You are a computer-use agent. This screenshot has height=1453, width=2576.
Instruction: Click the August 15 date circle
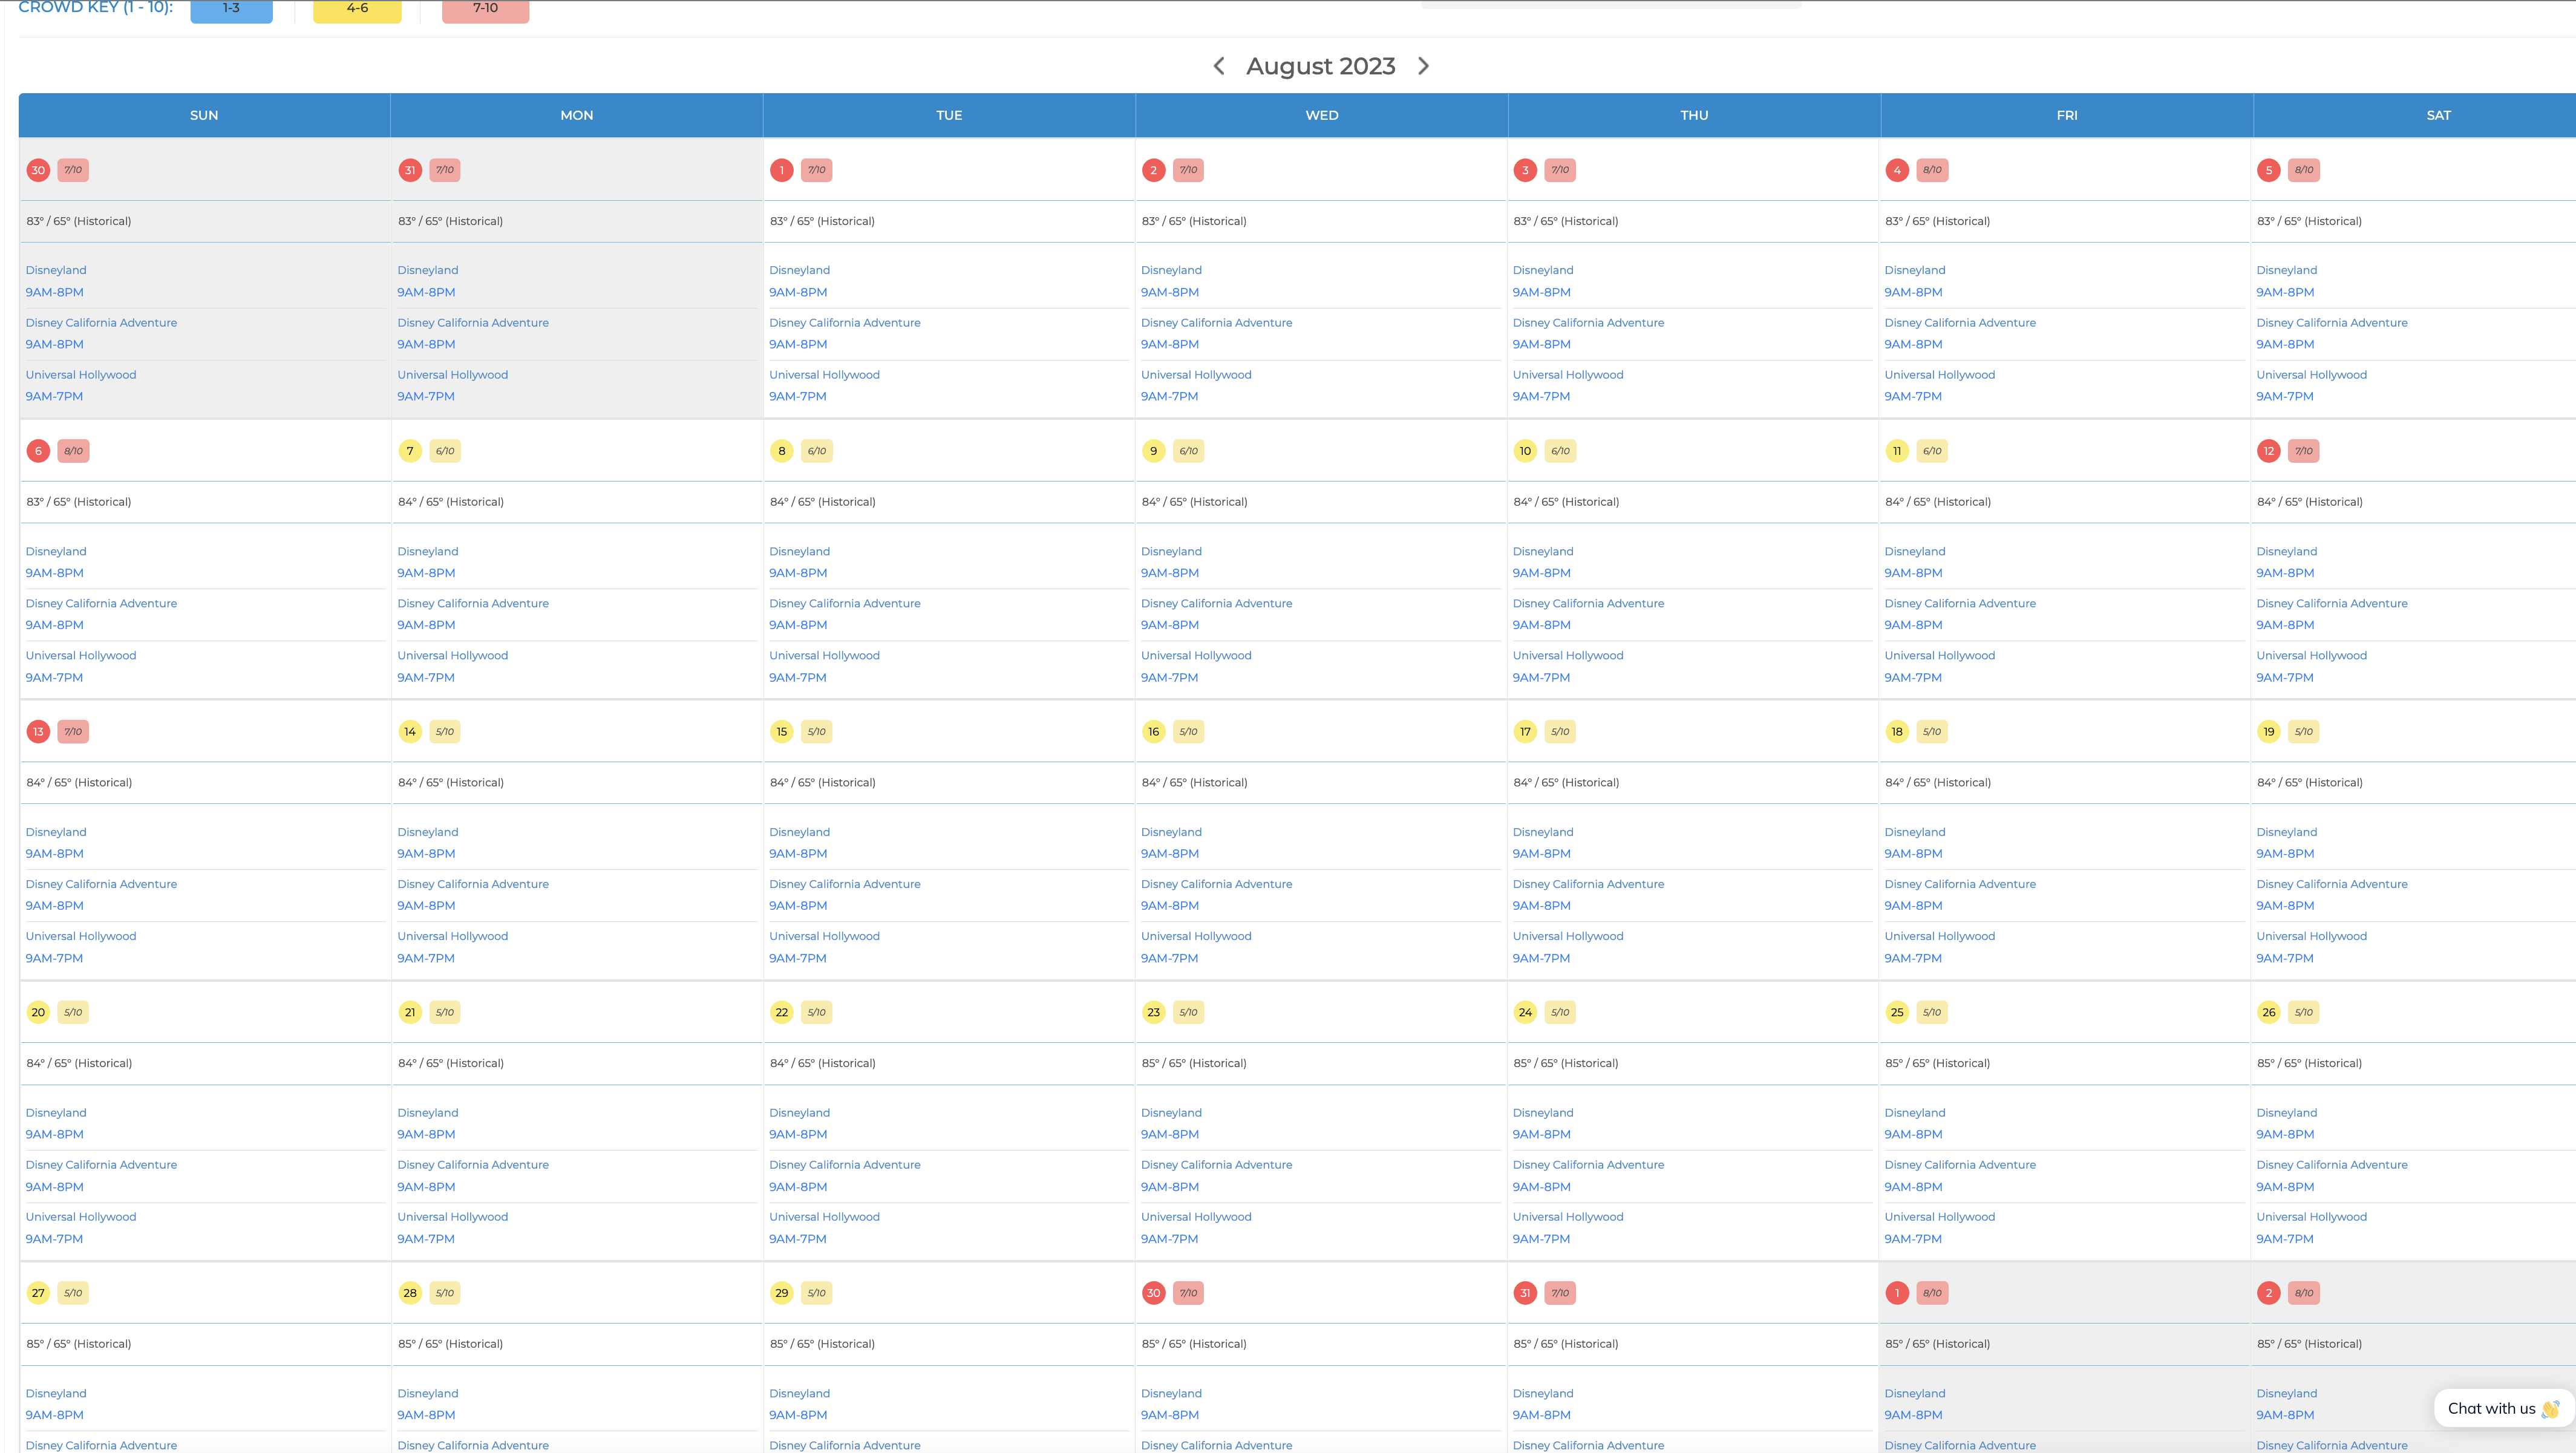click(781, 732)
